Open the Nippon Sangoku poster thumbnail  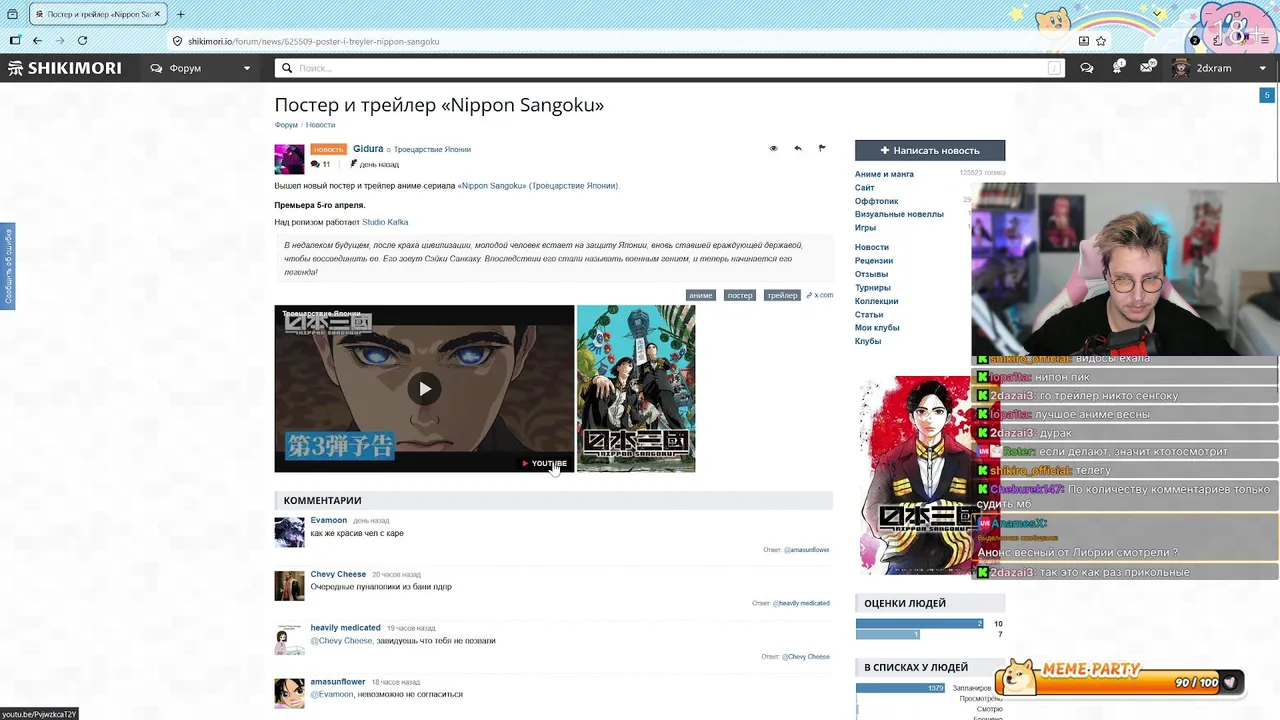click(636, 389)
